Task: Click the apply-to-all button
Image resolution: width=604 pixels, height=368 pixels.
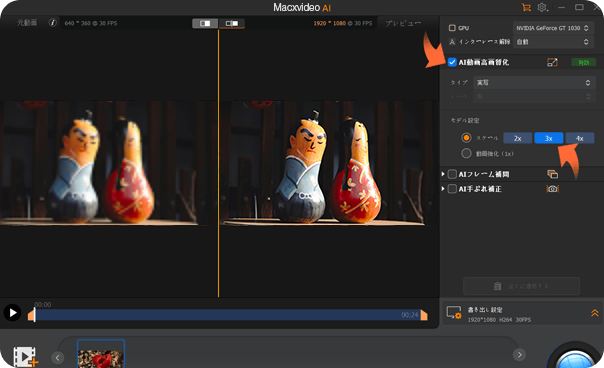Action: coord(522,286)
